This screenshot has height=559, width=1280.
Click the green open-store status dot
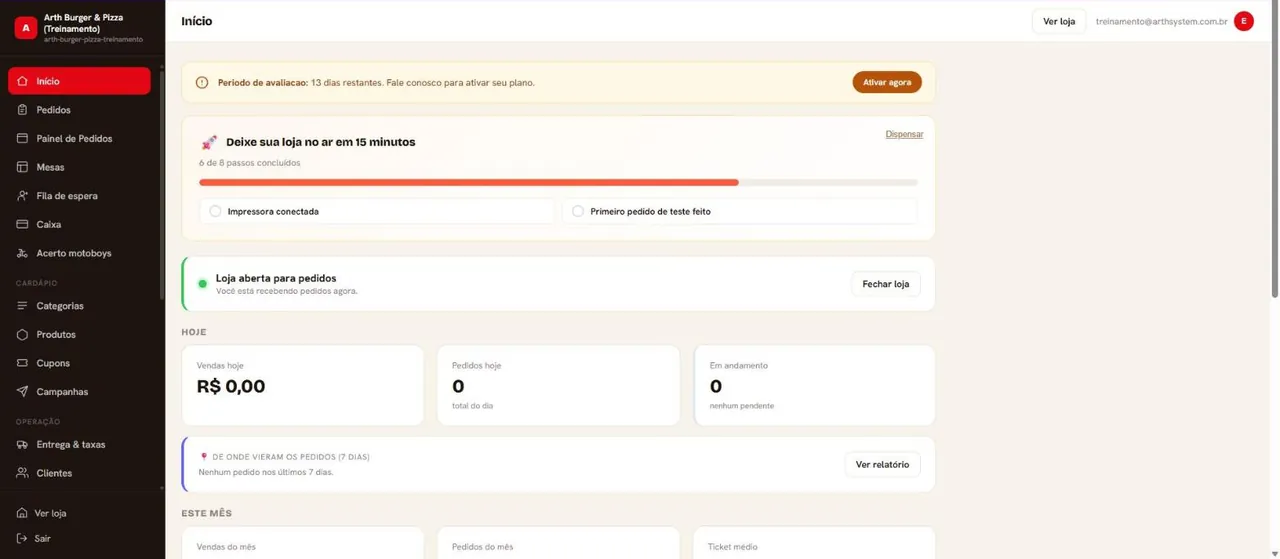click(202, 284)
